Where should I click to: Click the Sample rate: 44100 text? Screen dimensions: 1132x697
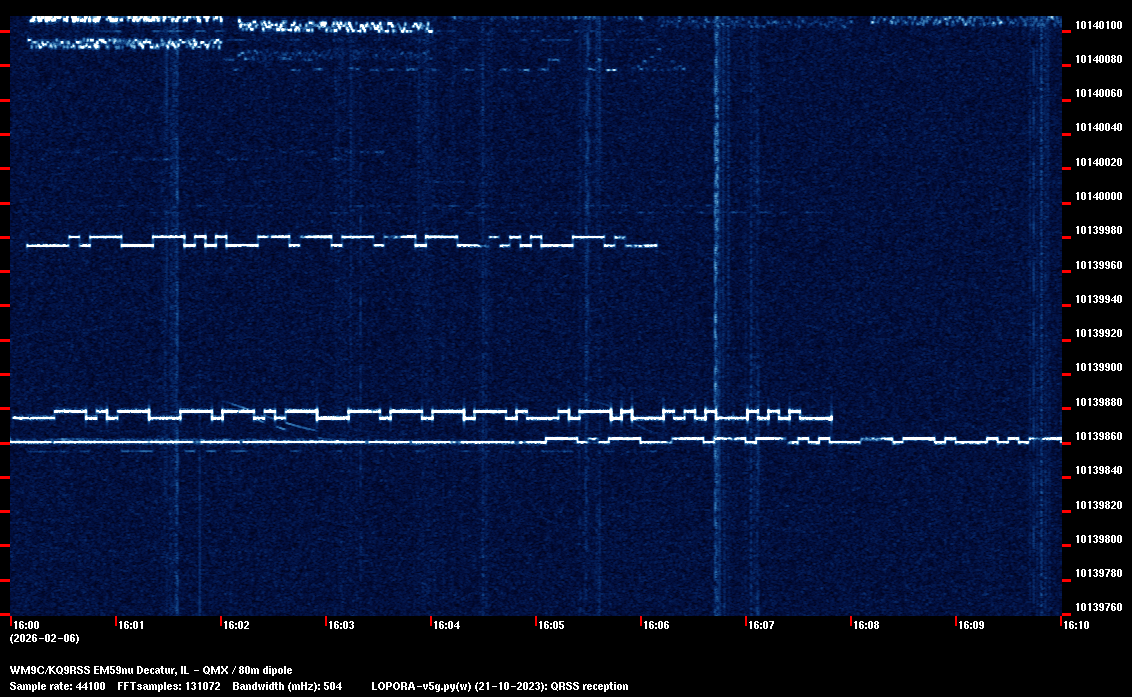pos(57,686)
